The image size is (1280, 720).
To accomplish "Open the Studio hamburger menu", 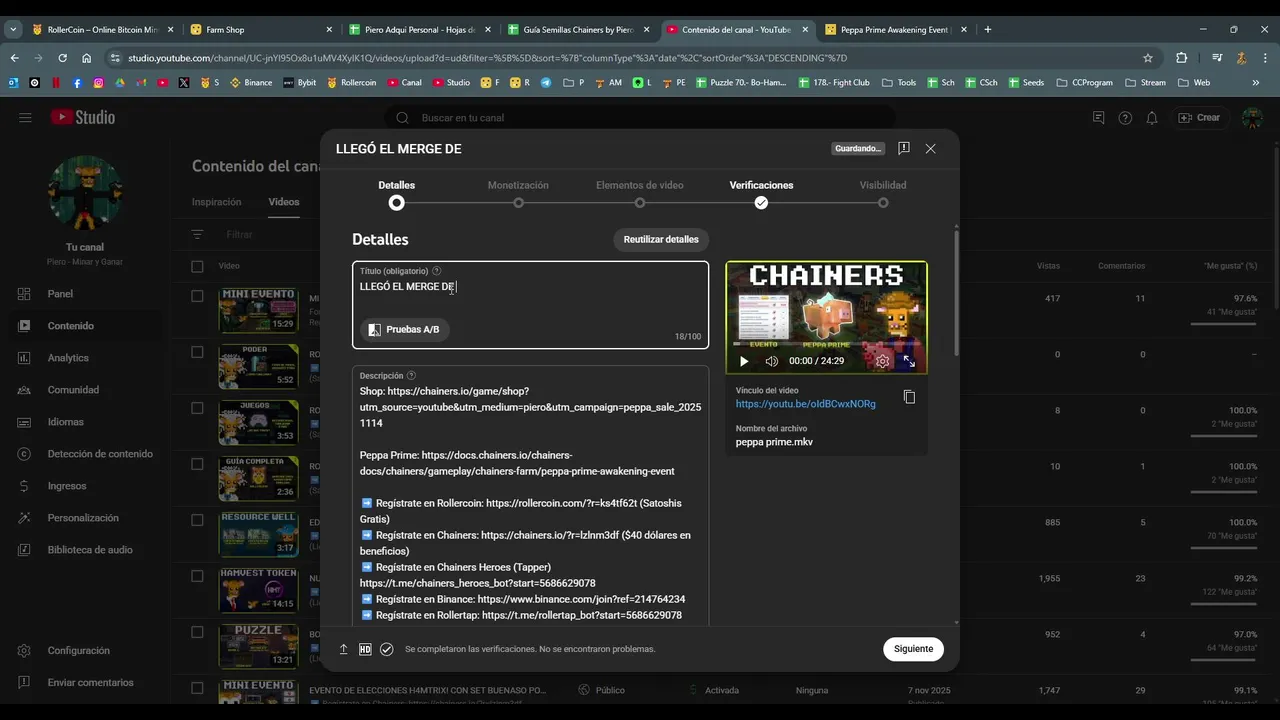I will [25, 118].
